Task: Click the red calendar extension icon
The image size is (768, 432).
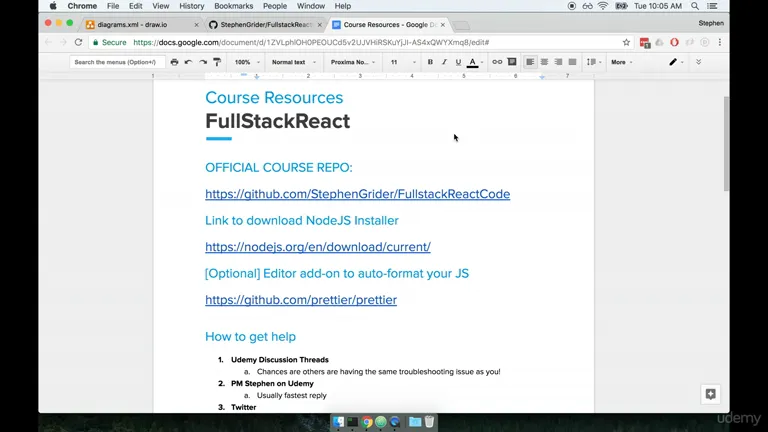Action: coord(645,43)
